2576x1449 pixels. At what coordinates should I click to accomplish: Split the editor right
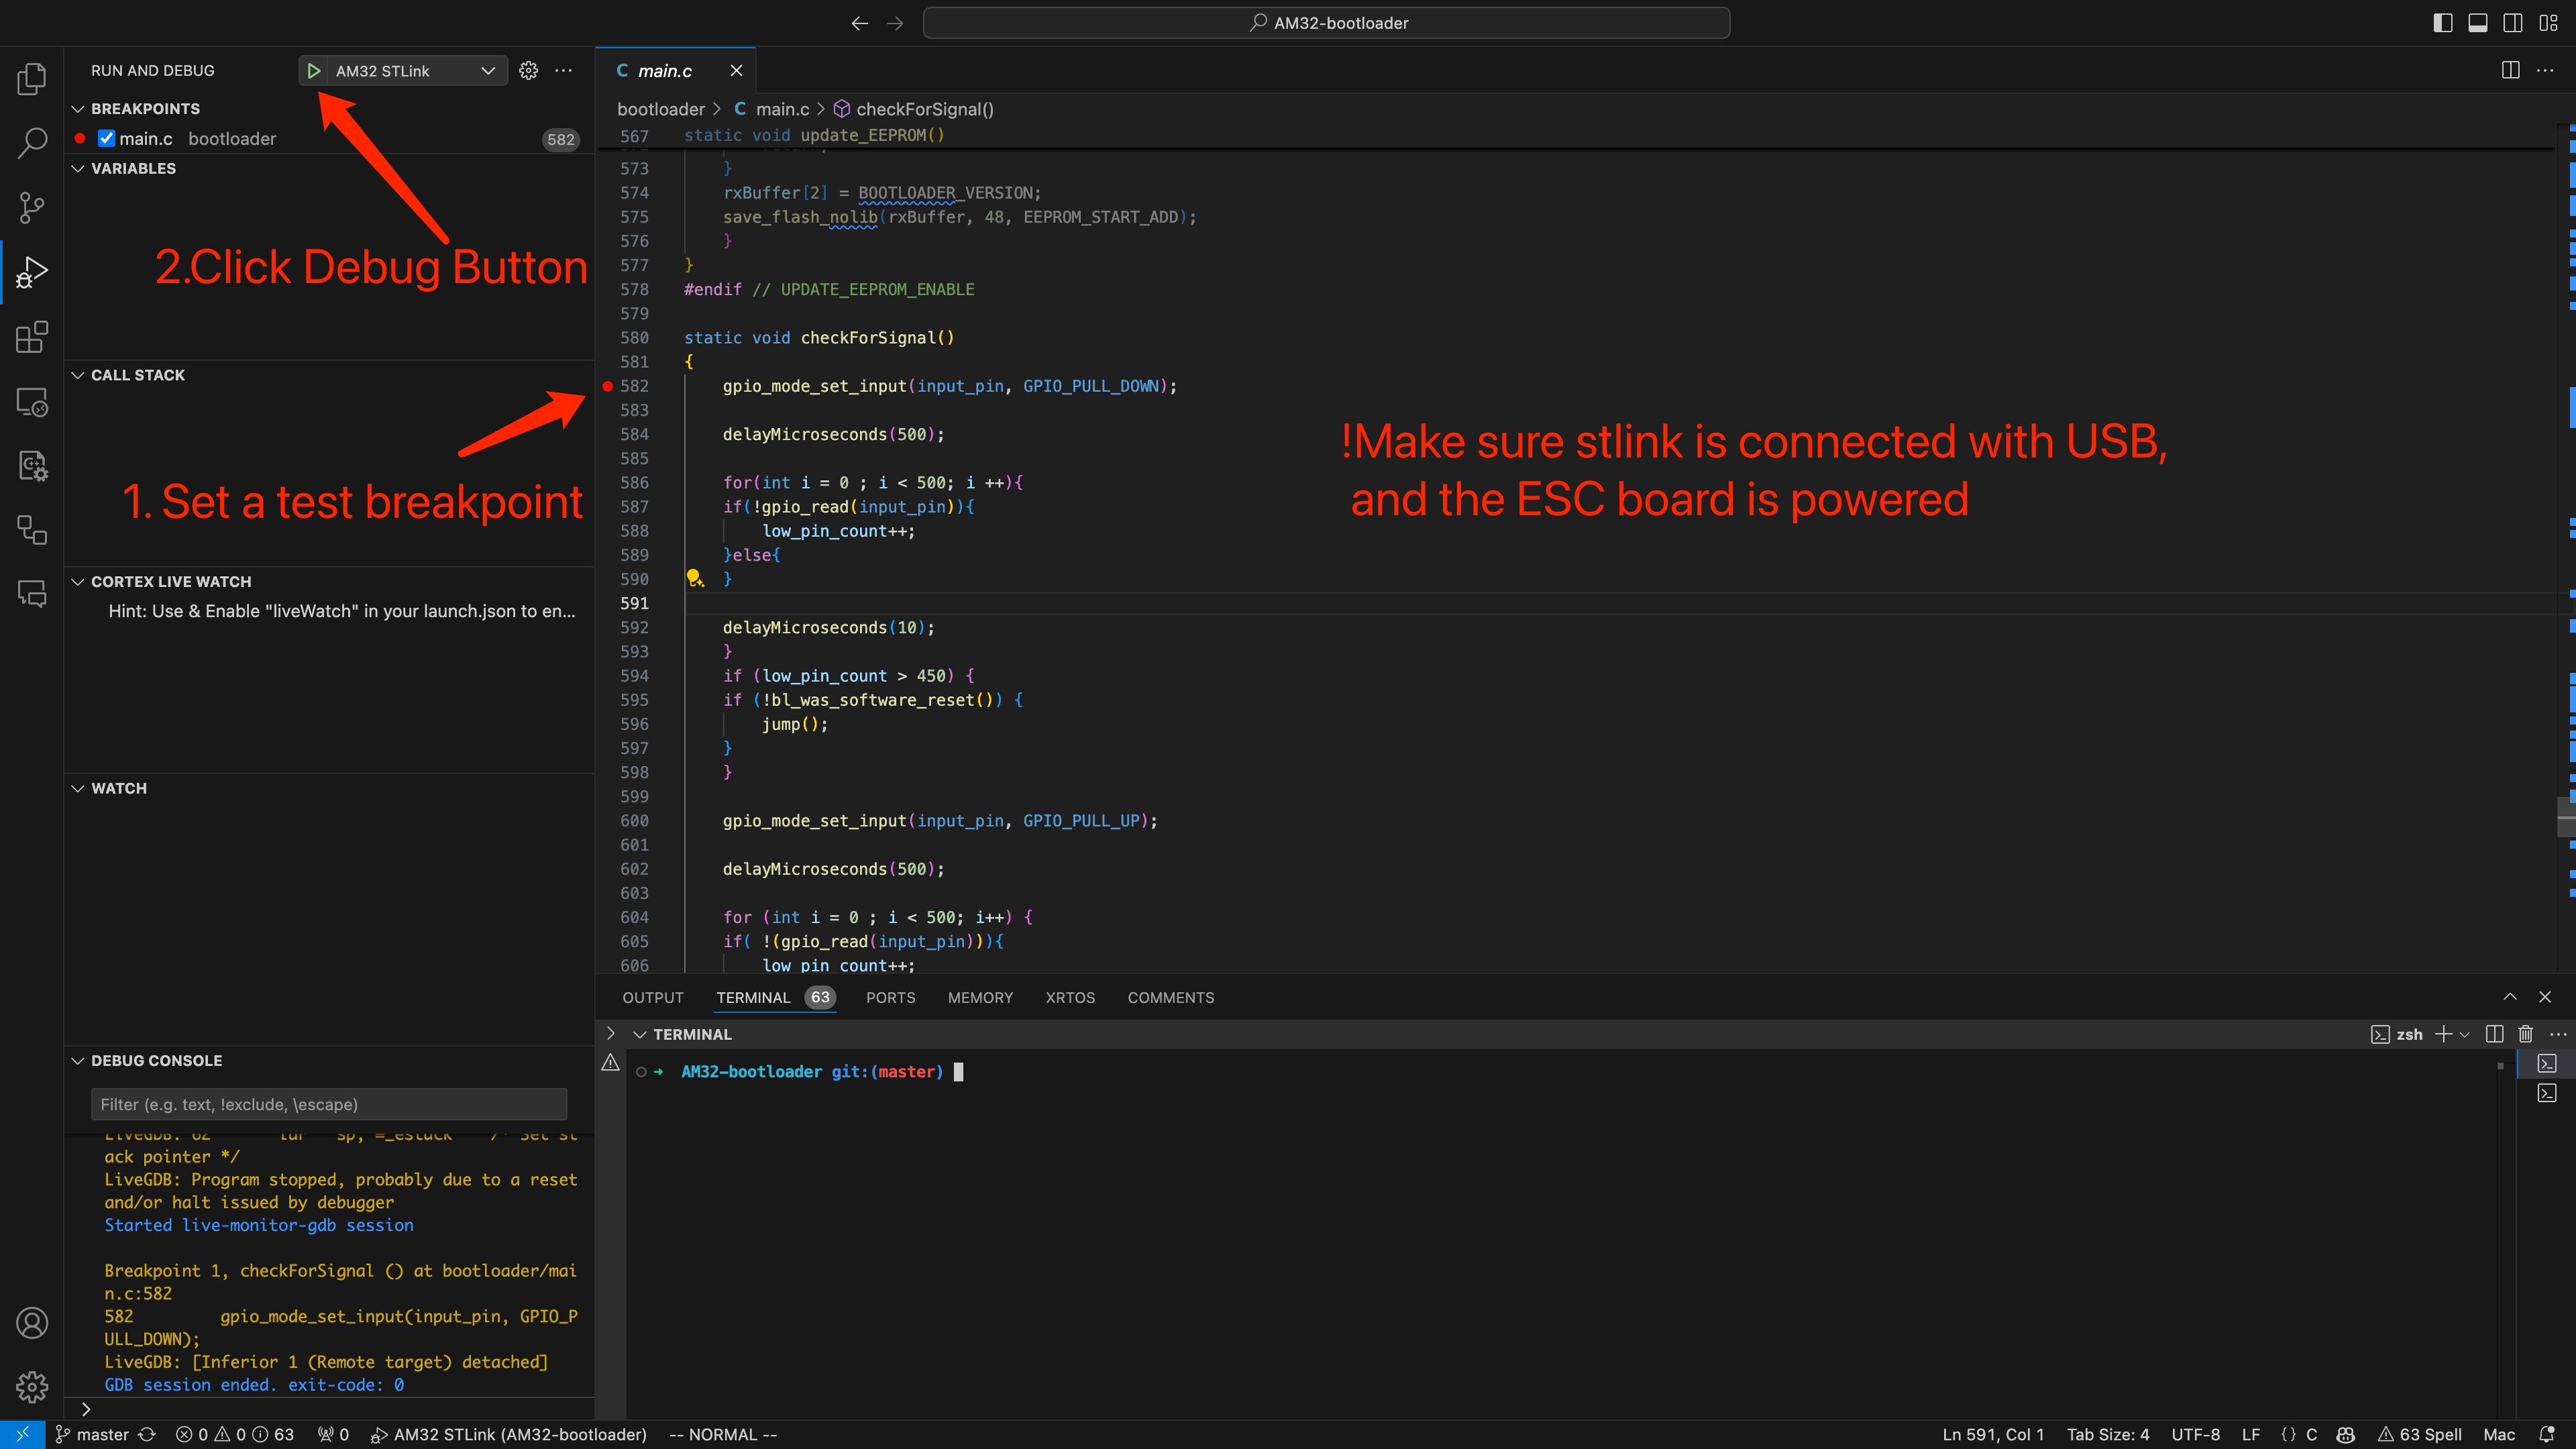(x=2510, y=70)
